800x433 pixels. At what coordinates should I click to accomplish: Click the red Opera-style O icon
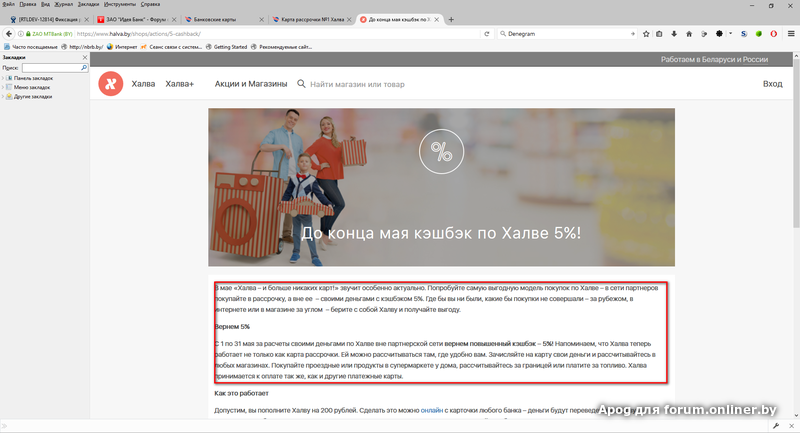pos(773,34)
